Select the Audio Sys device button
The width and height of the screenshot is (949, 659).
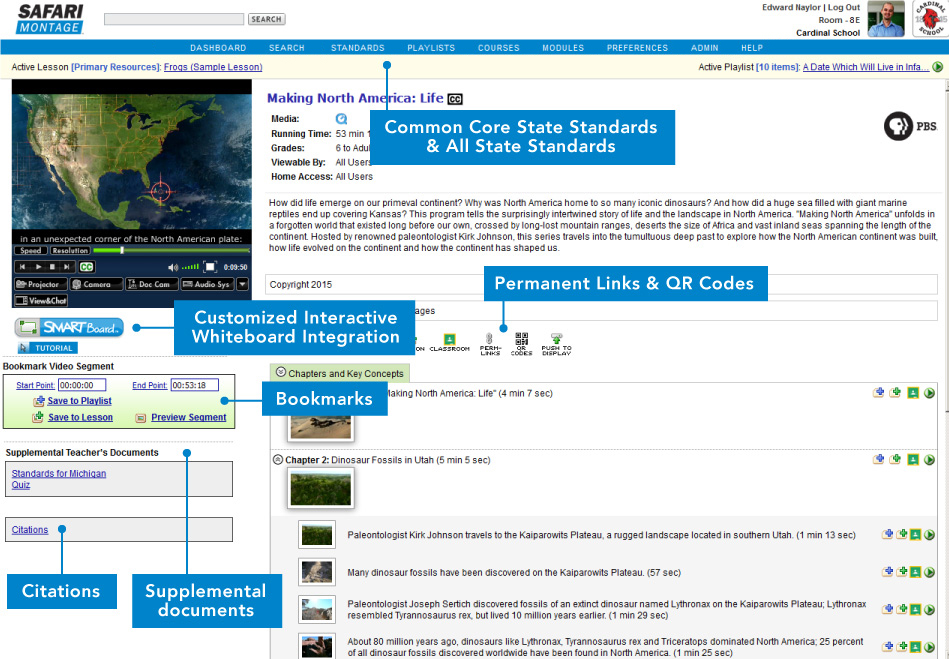point(207,284)
